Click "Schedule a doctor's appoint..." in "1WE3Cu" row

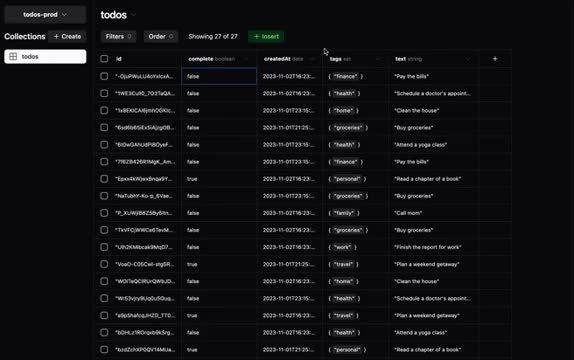[432, 93]
